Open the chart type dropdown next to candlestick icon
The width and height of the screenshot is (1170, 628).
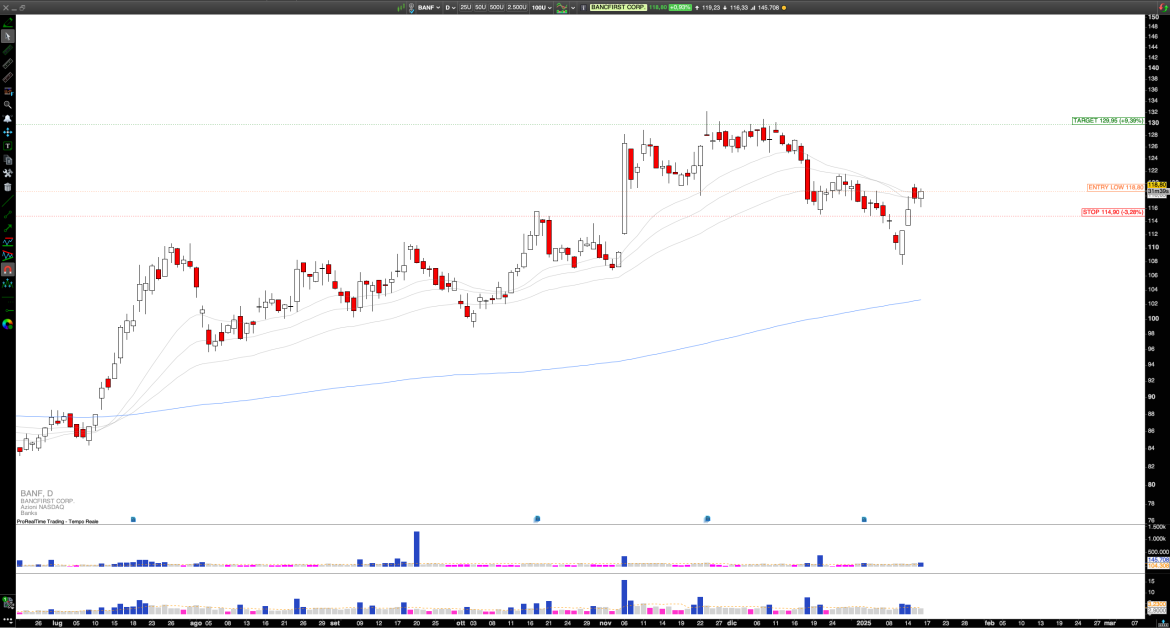571,7
